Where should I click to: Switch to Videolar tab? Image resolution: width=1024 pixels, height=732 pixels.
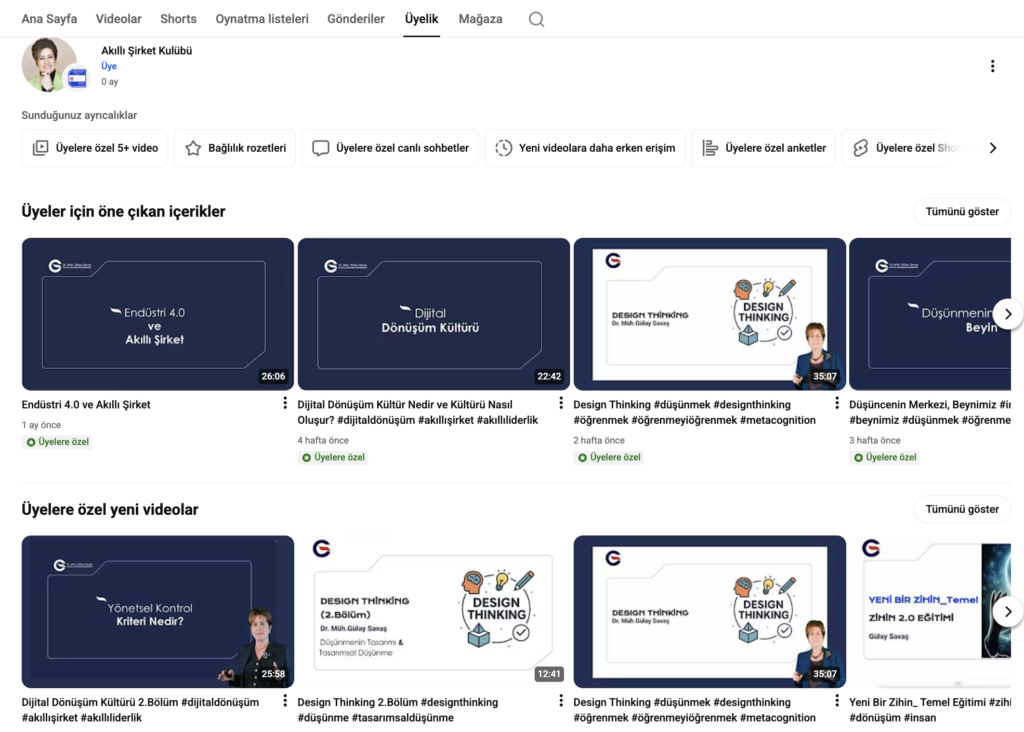pos(118,19)
